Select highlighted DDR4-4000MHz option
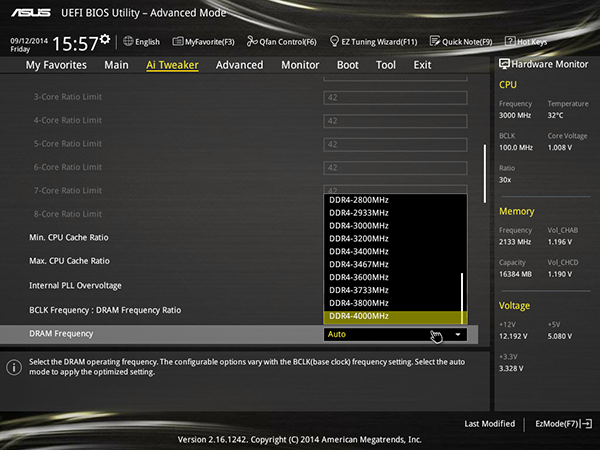 coord(393,316)
